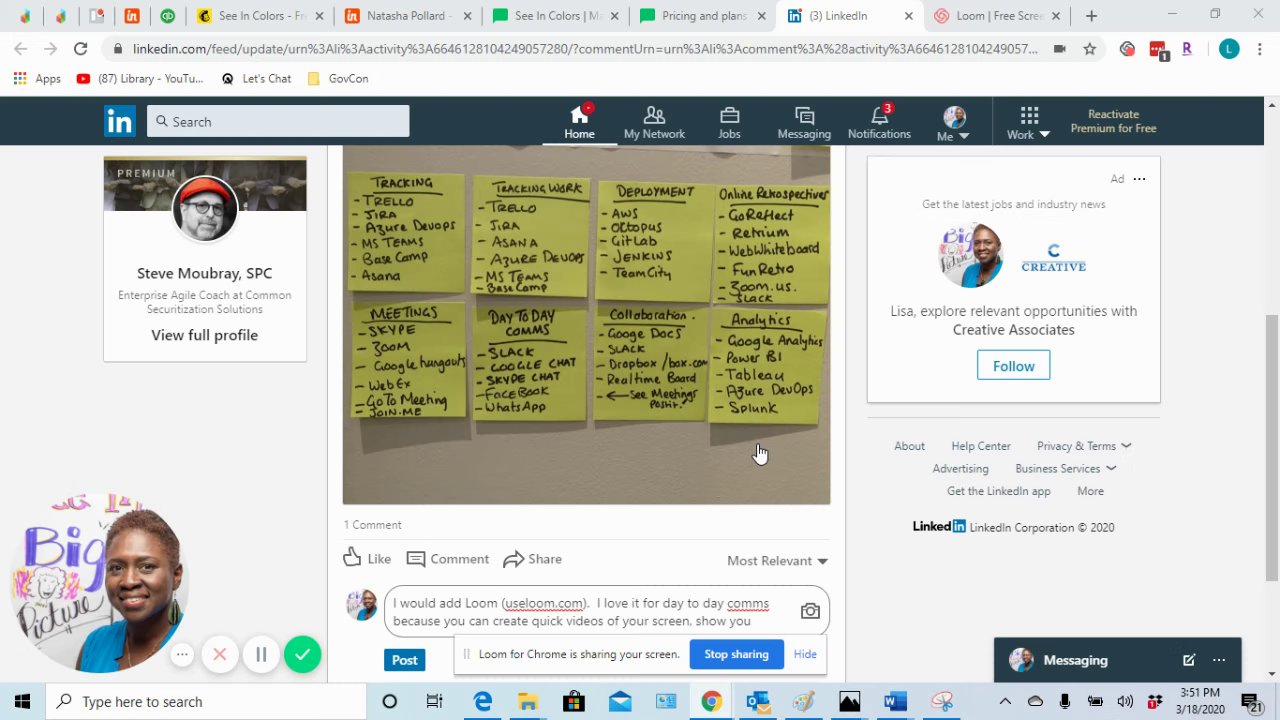Compose new message in Messaging bar

[x=1189, y=660]
